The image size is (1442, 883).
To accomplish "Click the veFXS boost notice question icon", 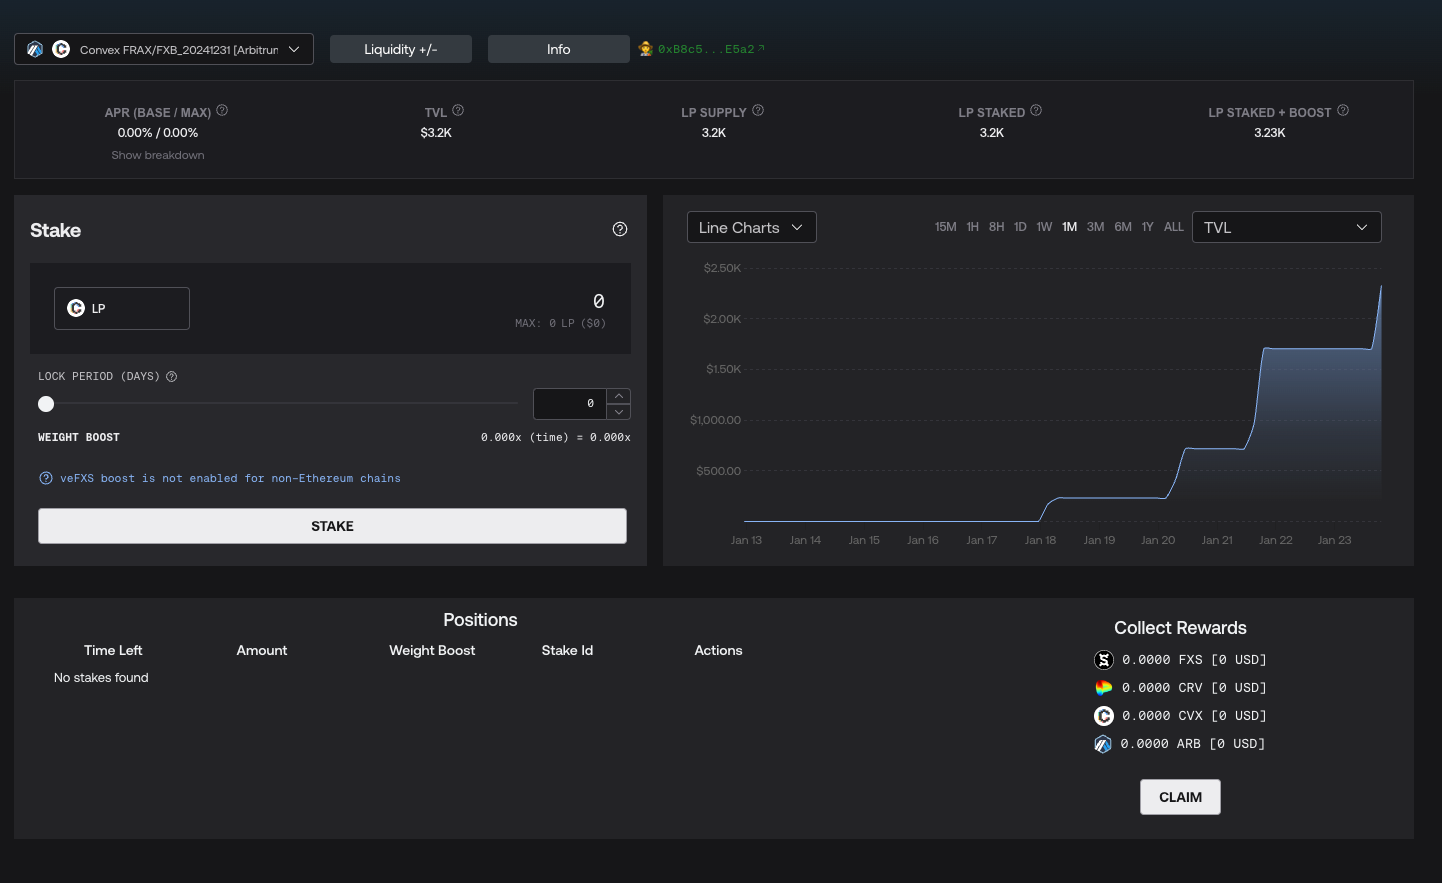I will coord(46,478).
